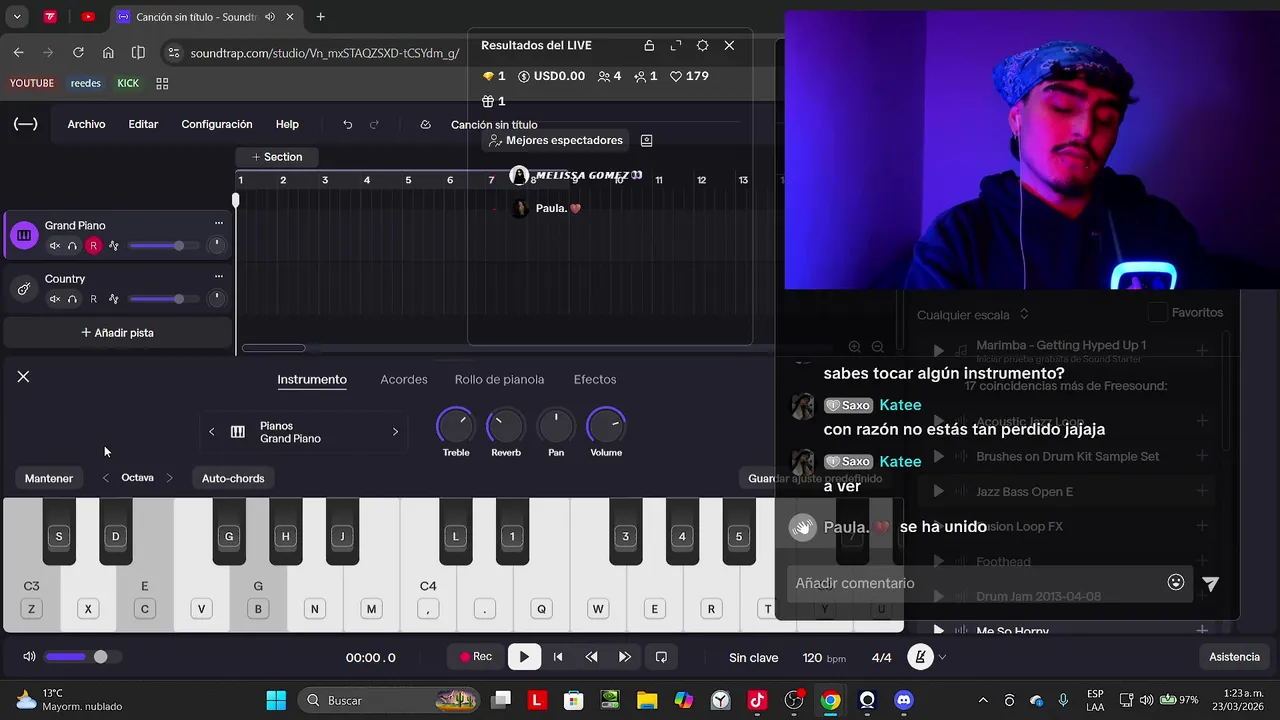Select the Instrumento tab

point(312,379)
